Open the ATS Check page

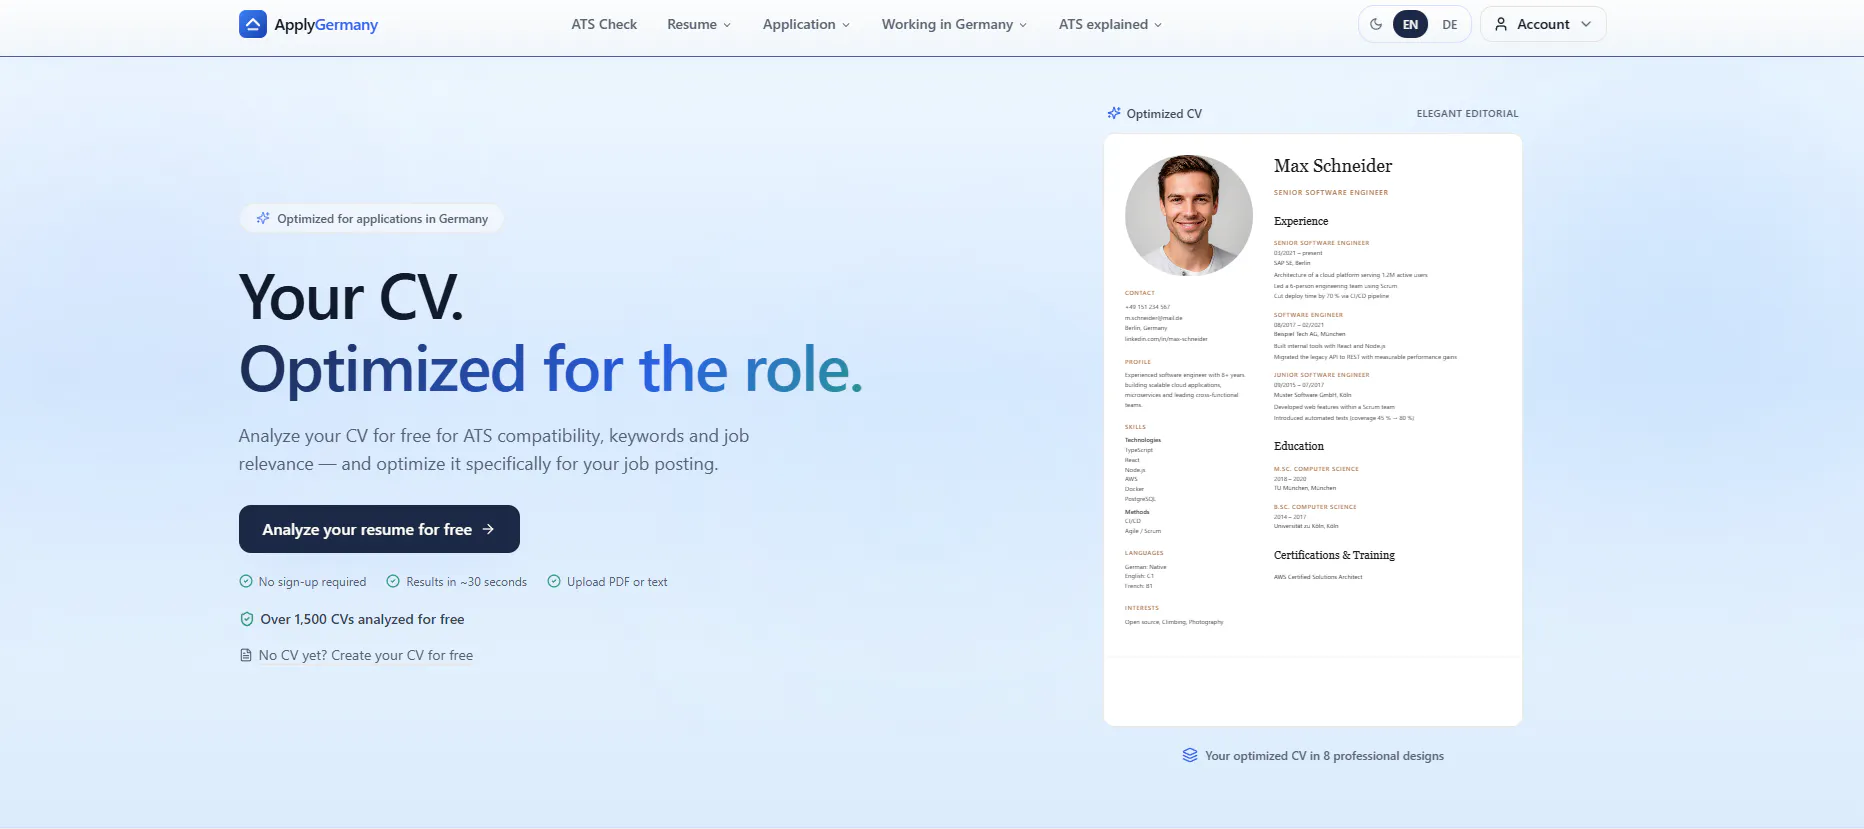(x=604, y=24)
